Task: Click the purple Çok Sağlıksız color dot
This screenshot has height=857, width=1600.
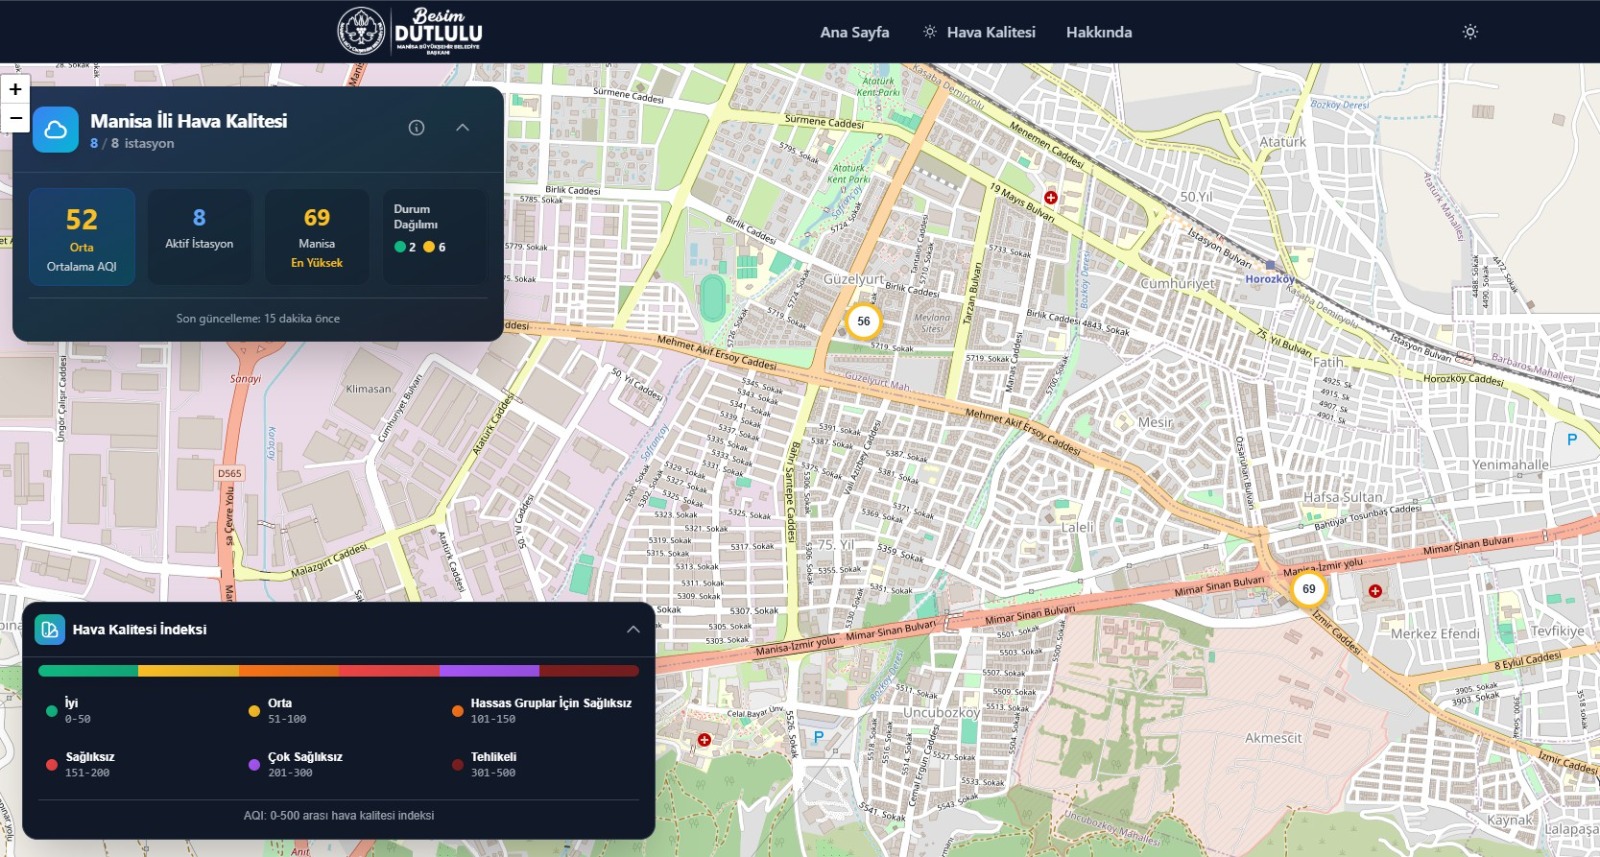Action: tap(254, 765)
